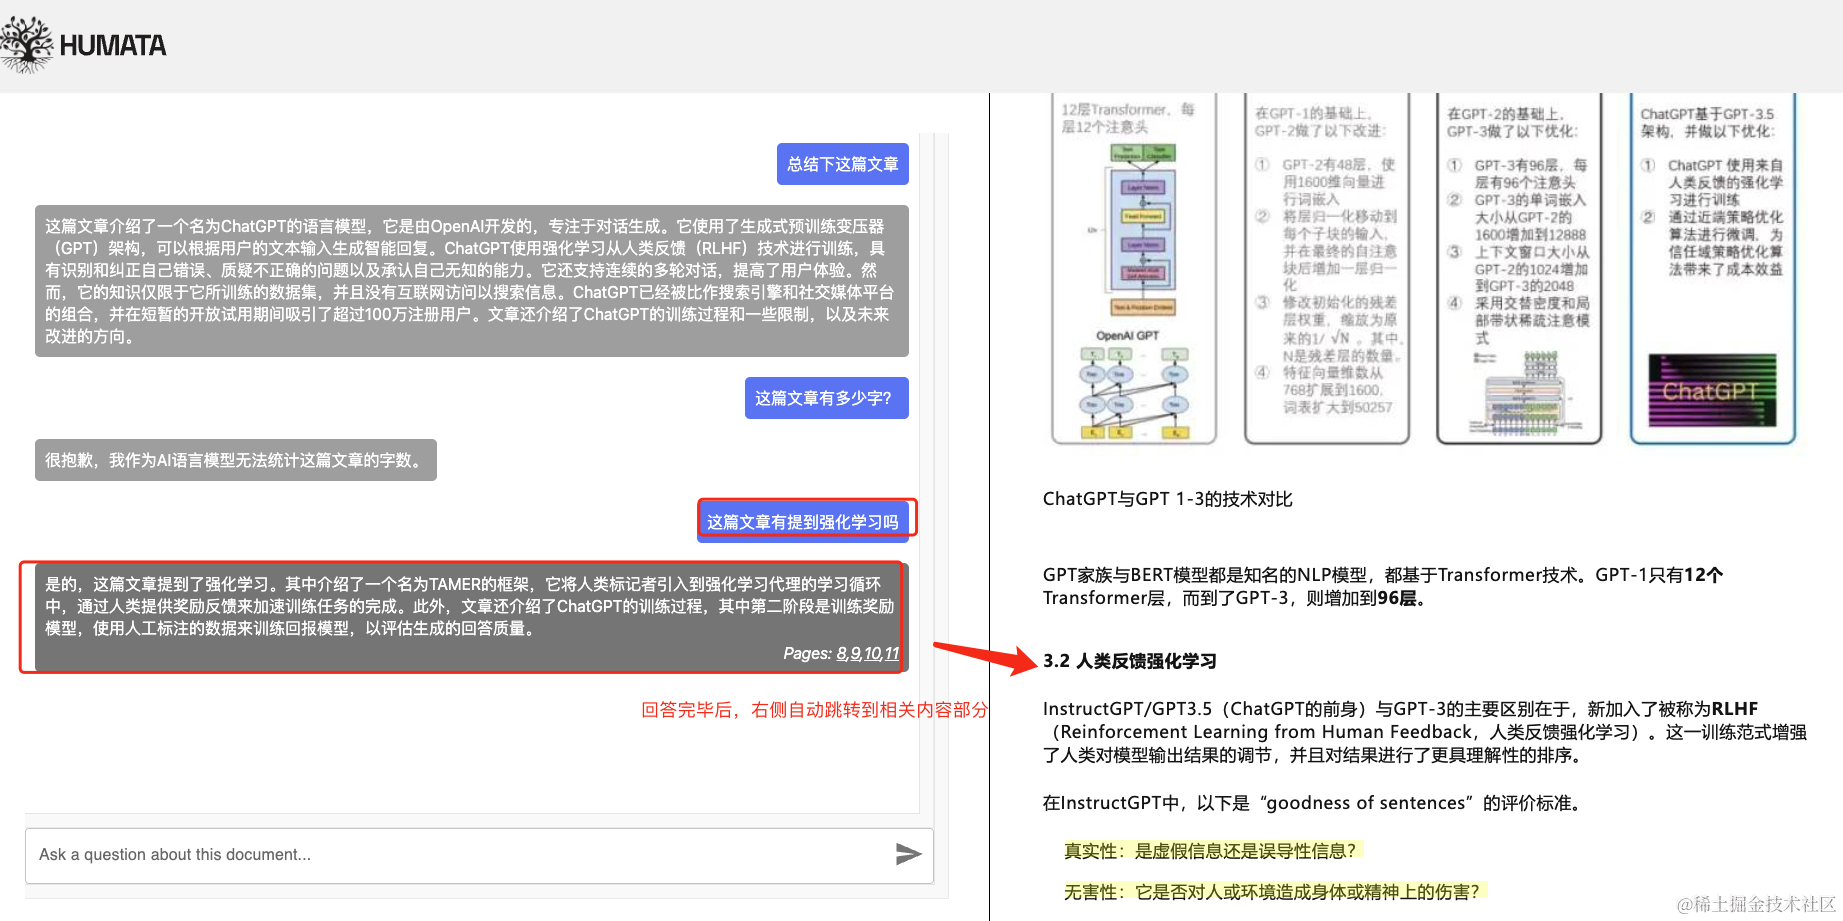Click the 'Pages:' label in the answer

point(807,654)
